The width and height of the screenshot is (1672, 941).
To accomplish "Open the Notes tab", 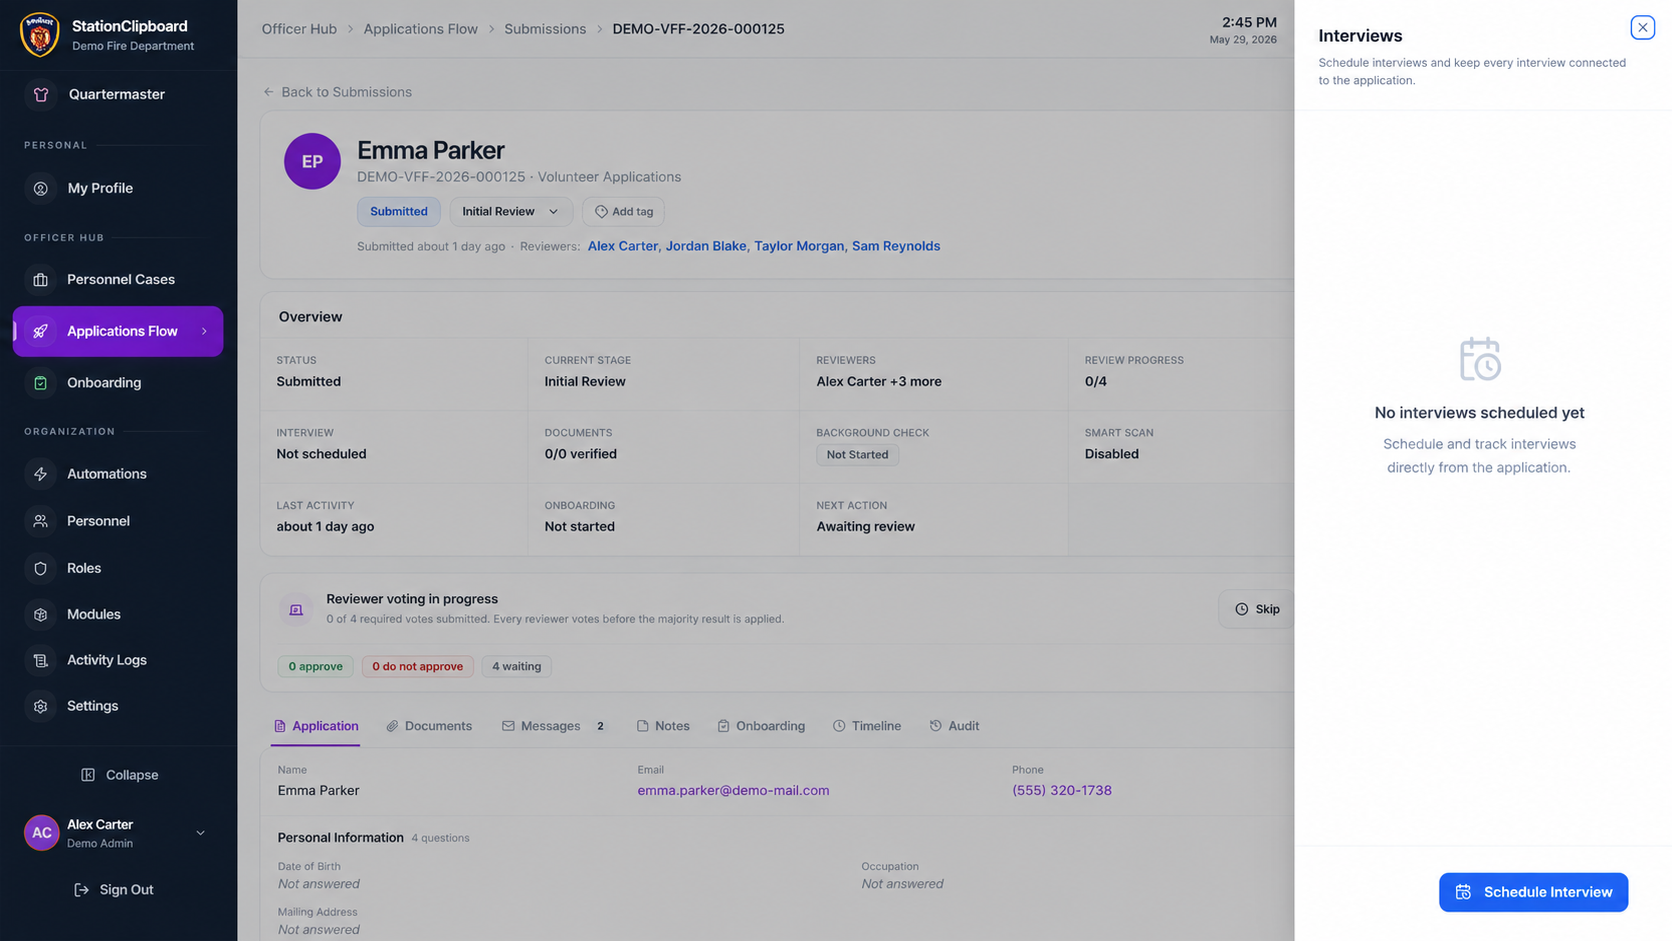I will tap(663, 726).
